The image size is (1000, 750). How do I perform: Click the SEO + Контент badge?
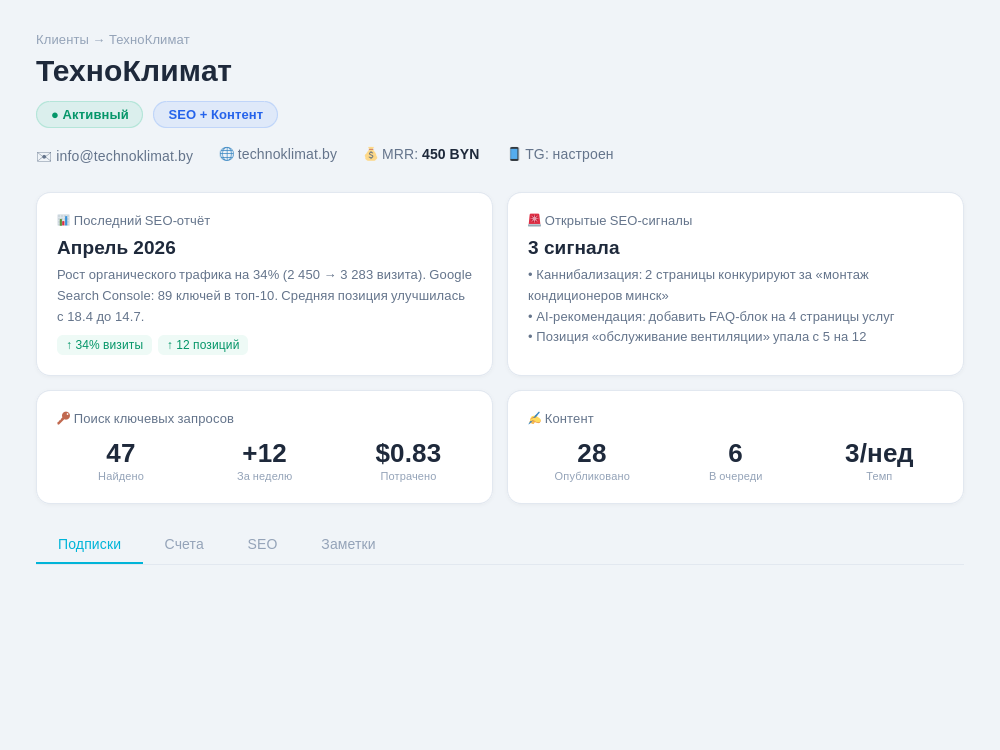tap(216, 115)
